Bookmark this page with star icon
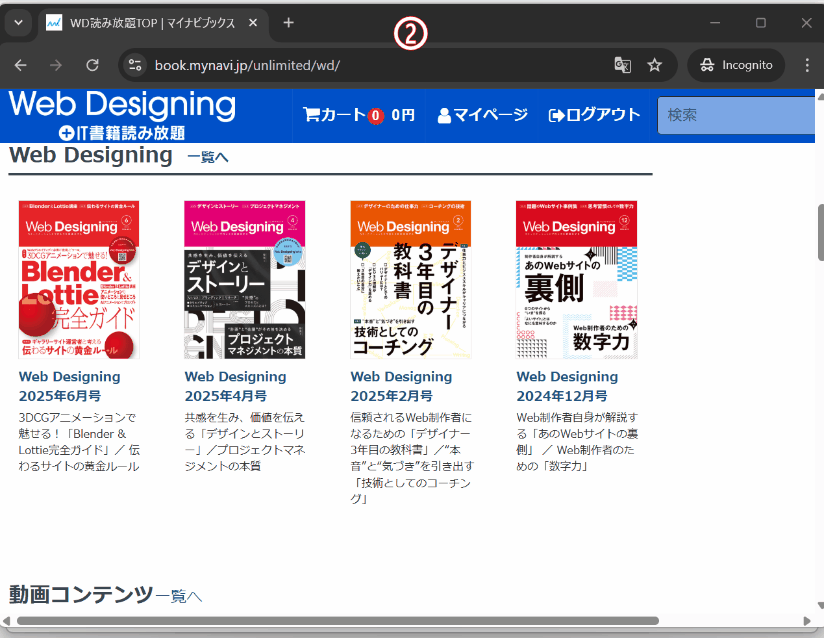 (x=654, y=65)
